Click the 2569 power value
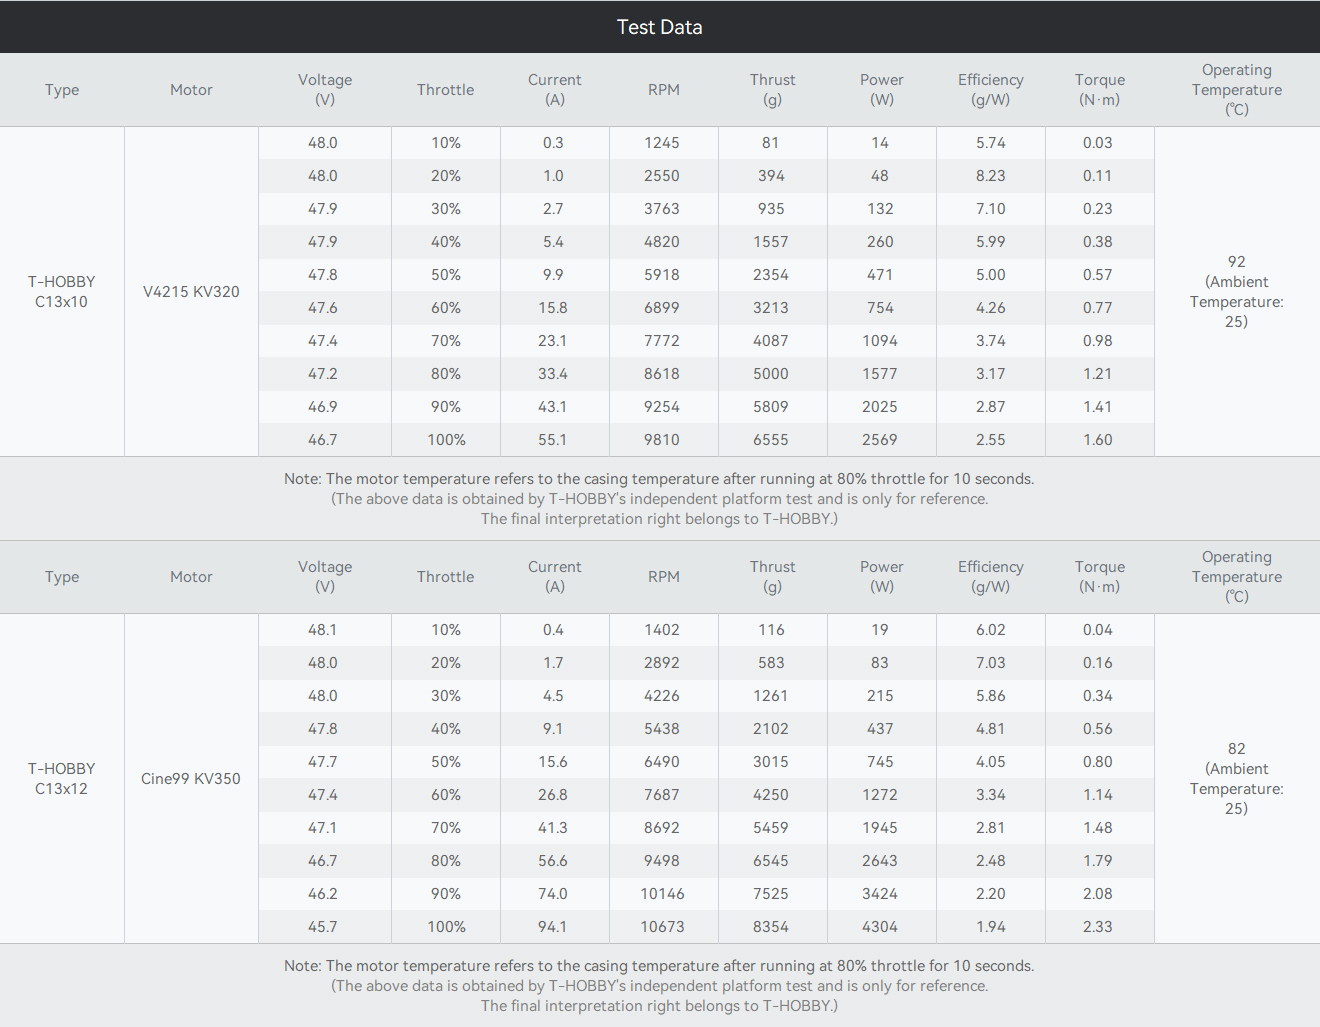The image size is (1320, 1027). click(x=880, y=440)
